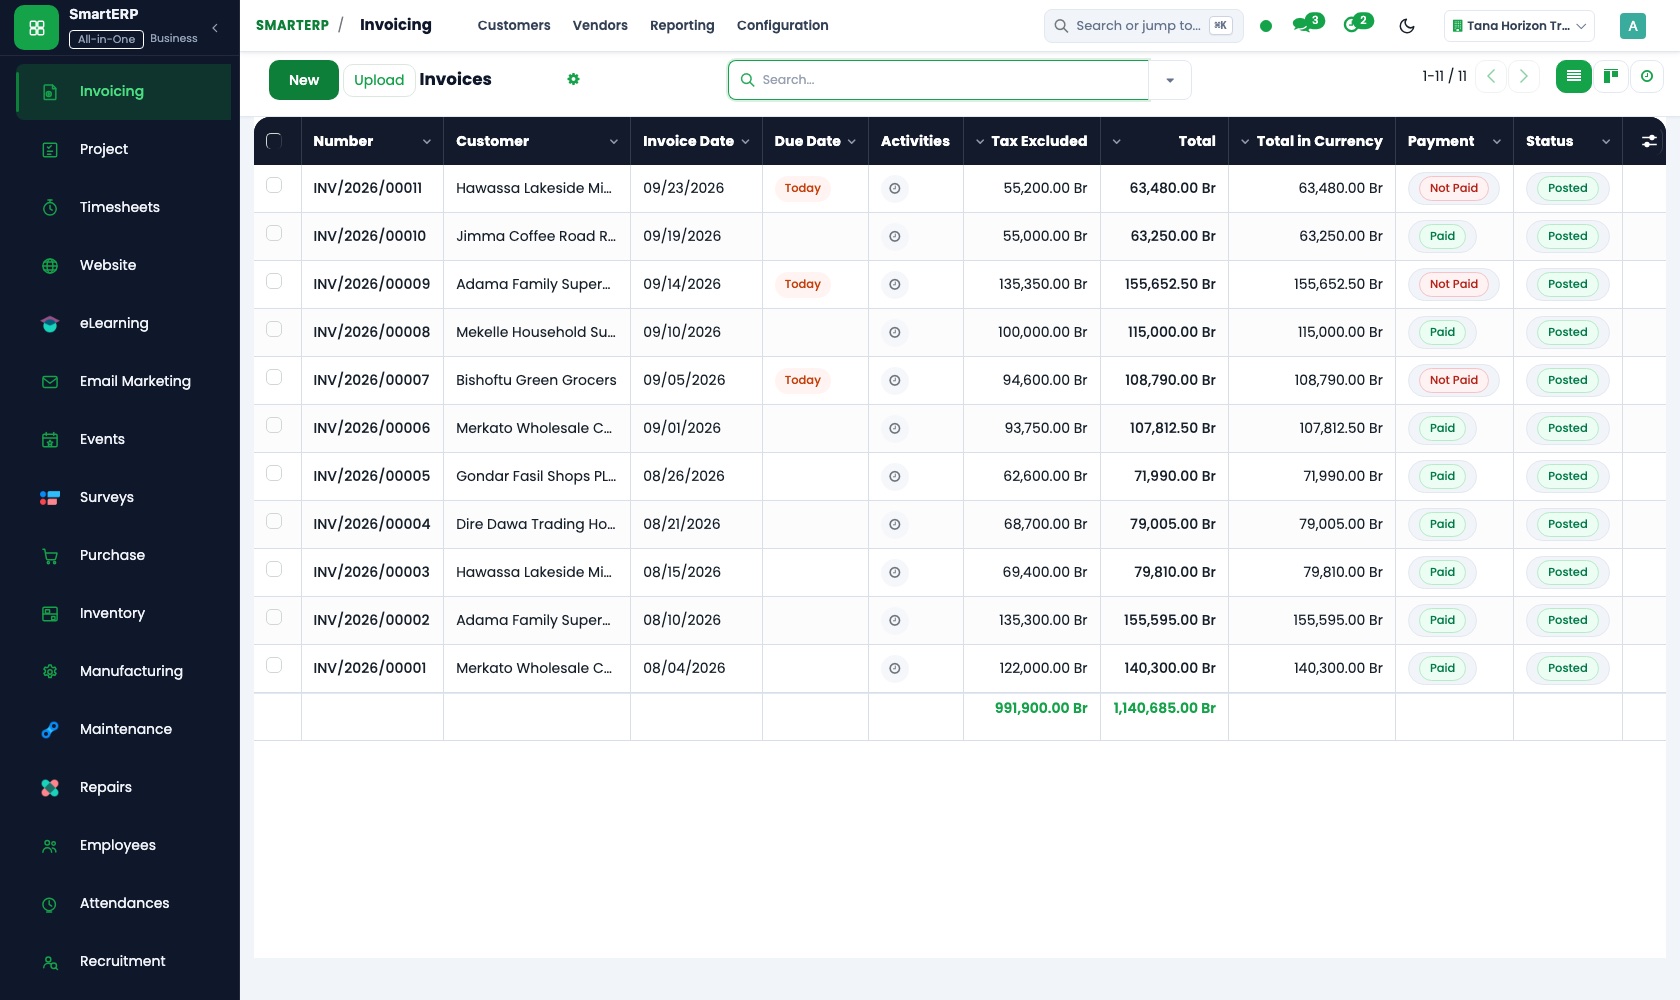1680x1000 pixels.
Task: Tick checkbox for INV/2026/00011
Action: [x=274, y=185]
